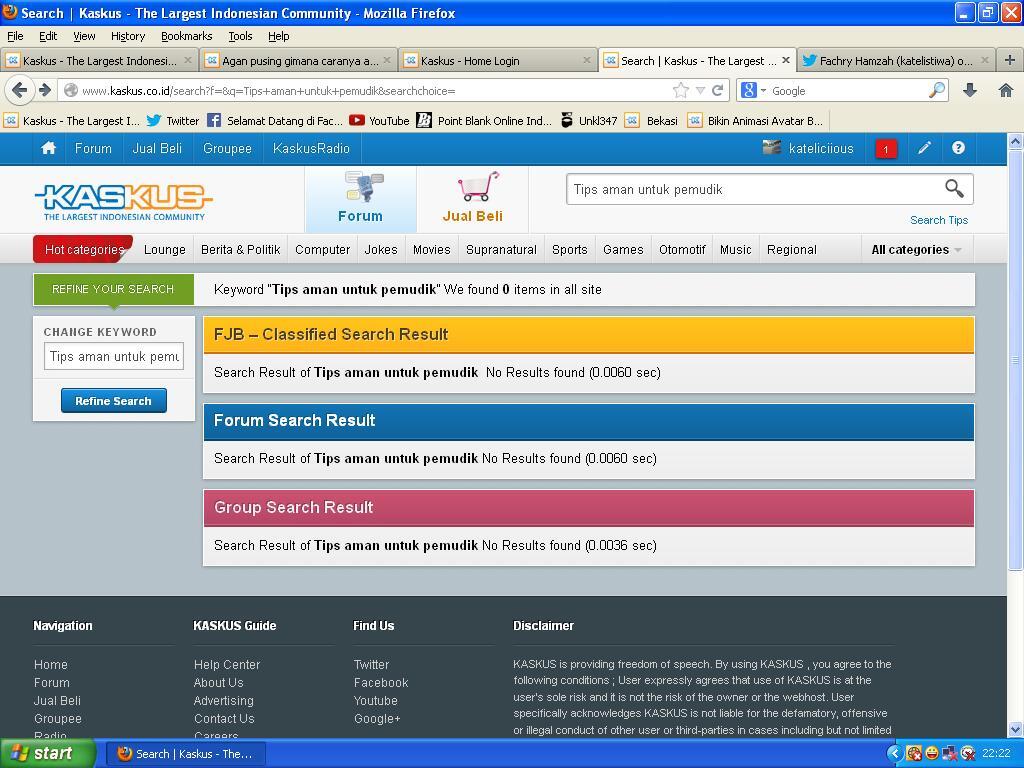Click the Kaskus home icon in blue navbar
The image size is (1024, 768).
coord(48,148)
